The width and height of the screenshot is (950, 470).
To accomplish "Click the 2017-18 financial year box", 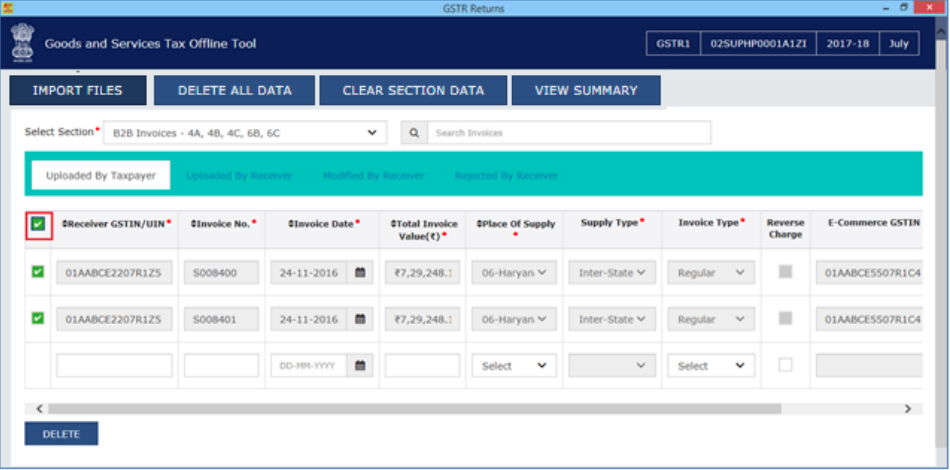I will (x=846, y=44).
